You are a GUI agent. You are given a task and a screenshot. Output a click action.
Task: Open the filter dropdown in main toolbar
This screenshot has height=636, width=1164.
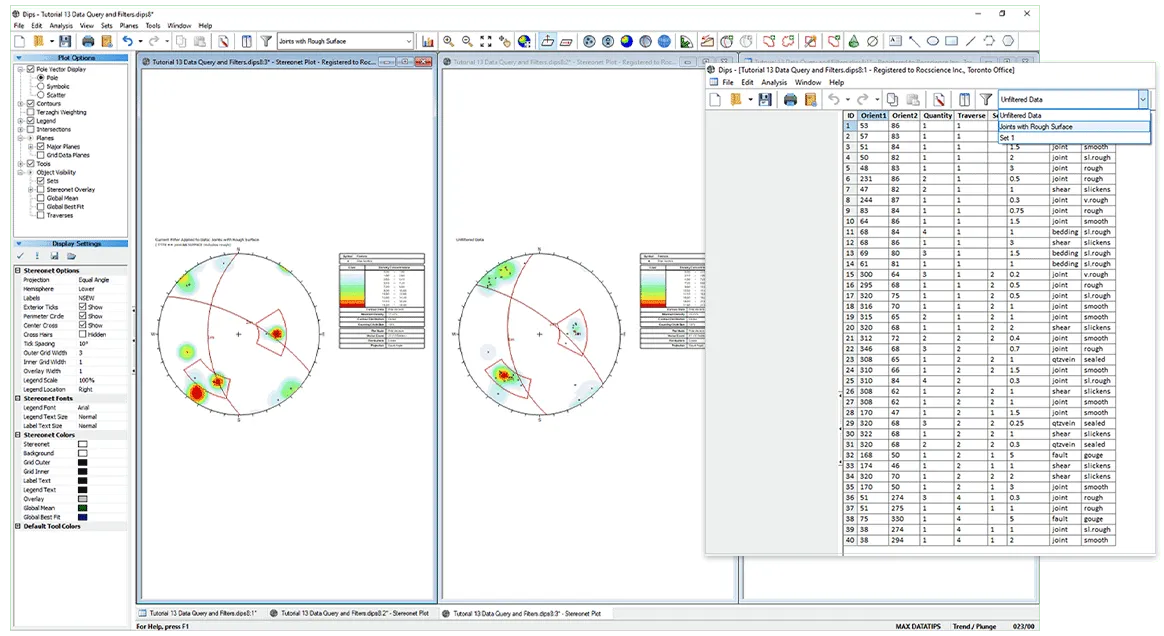pos(408,42)
